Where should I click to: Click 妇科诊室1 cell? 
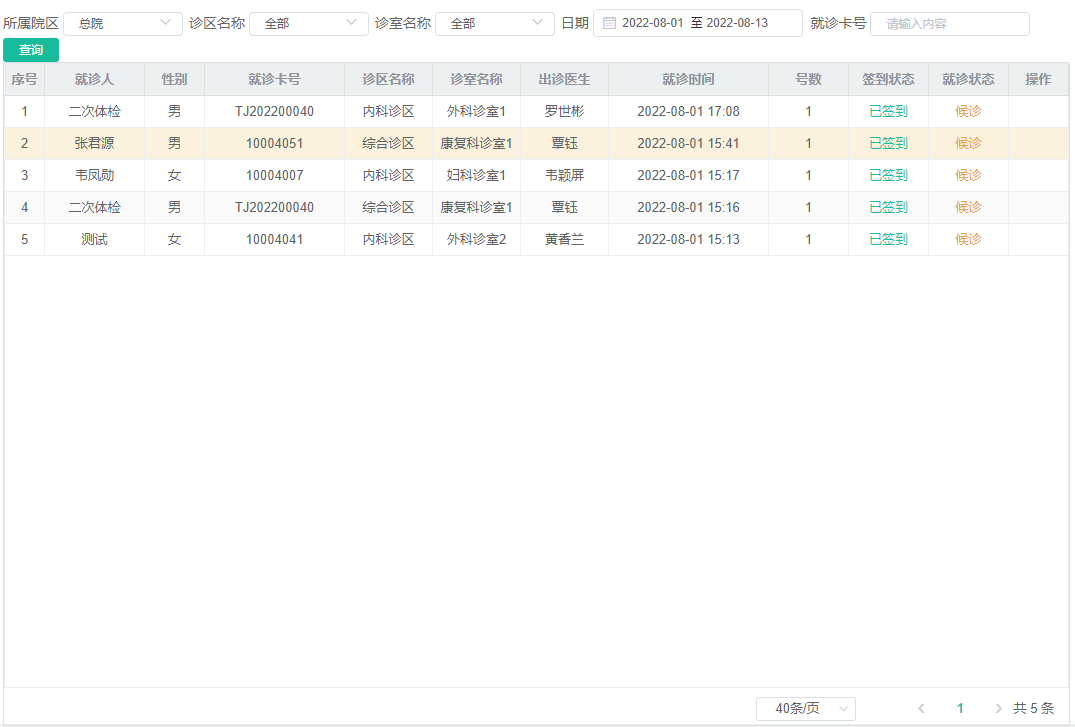[x=476, y=176]
